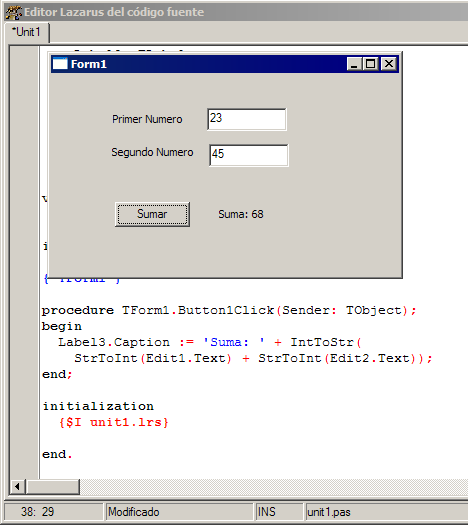Image resolution: width=468 pixels, height=525 pixels.
Task: Click the Suma: 68 result label
Action: (x=241, y=214)
